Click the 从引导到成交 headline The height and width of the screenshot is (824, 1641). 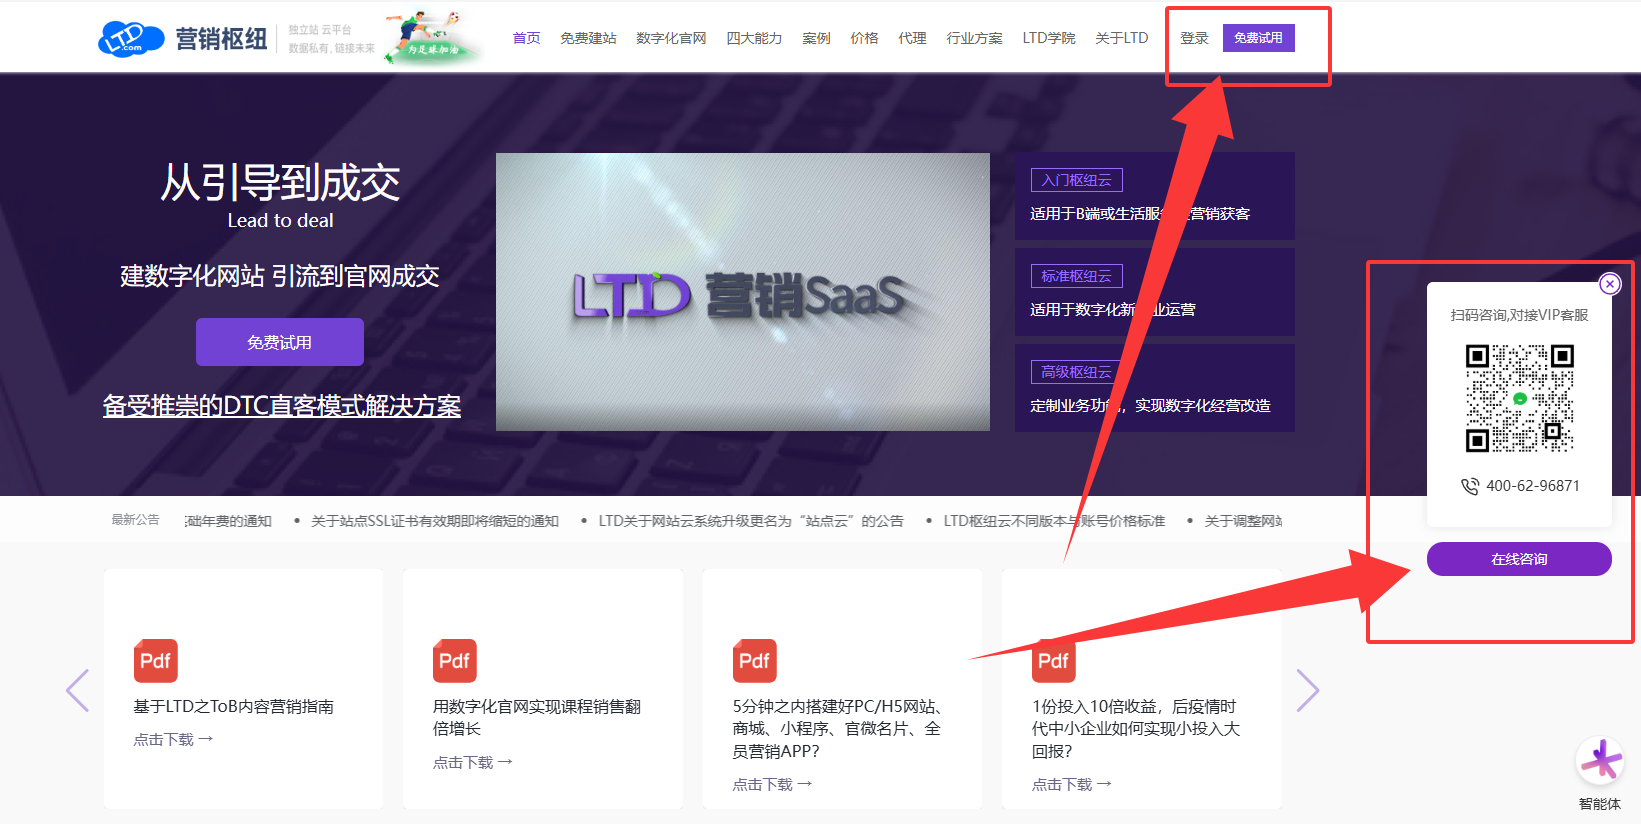(281, 183)
